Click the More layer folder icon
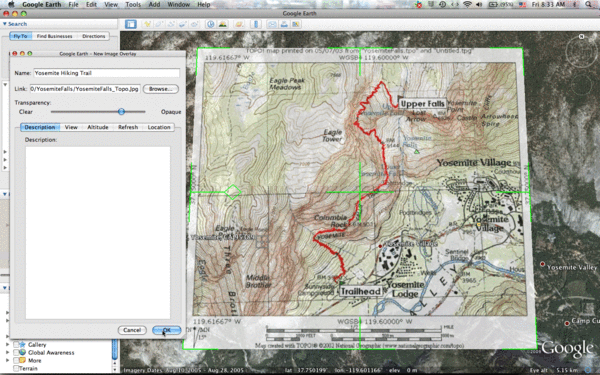 (x=23, y=360)
